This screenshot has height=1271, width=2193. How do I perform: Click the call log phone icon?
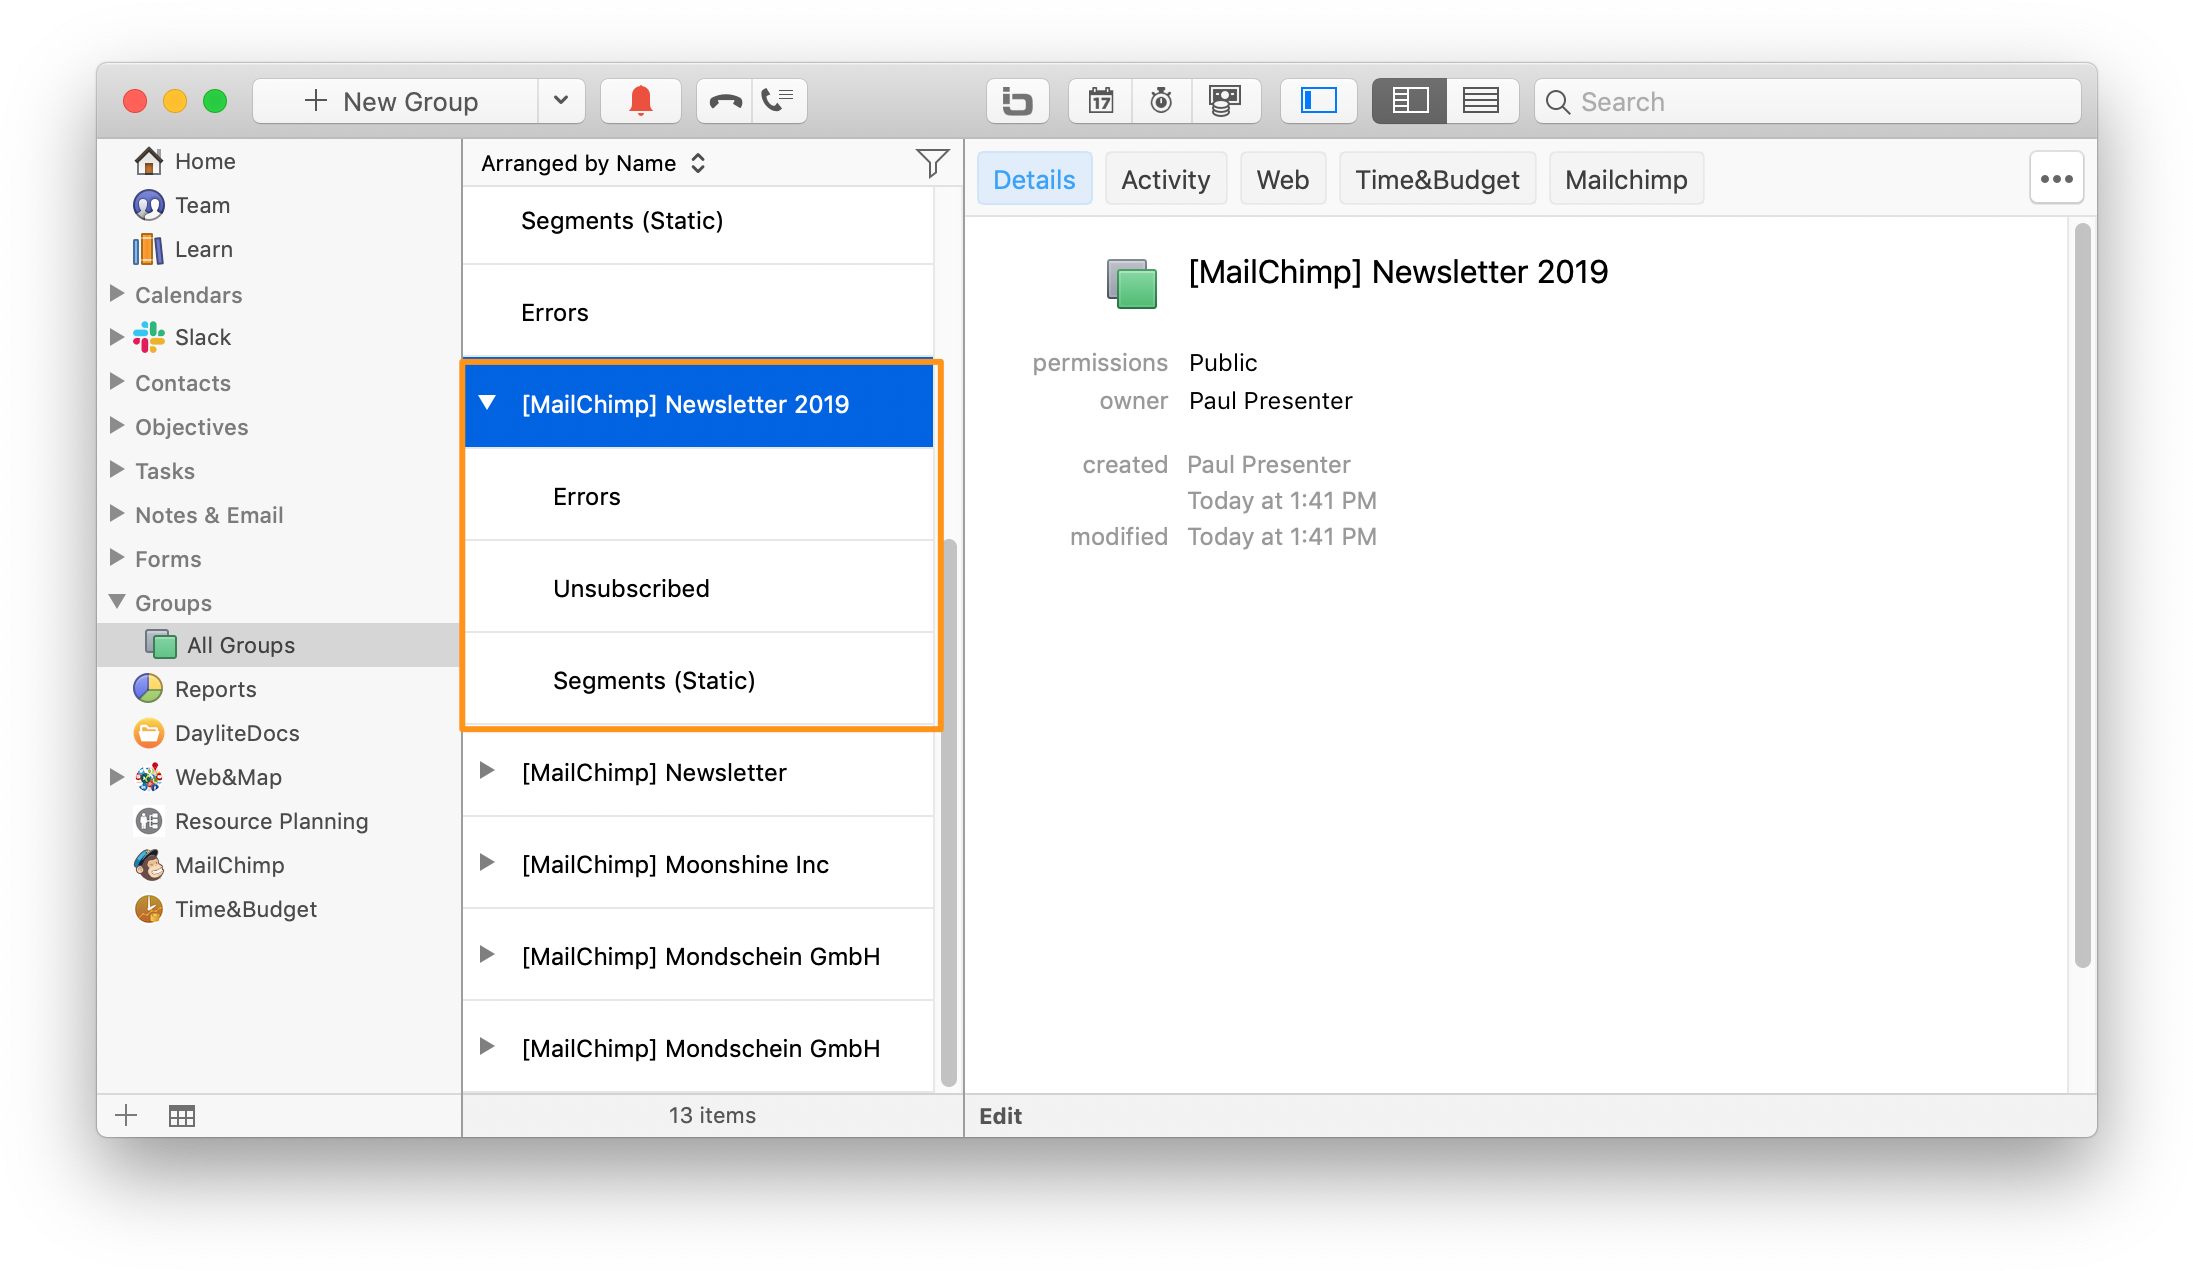(x=779, y=101)
